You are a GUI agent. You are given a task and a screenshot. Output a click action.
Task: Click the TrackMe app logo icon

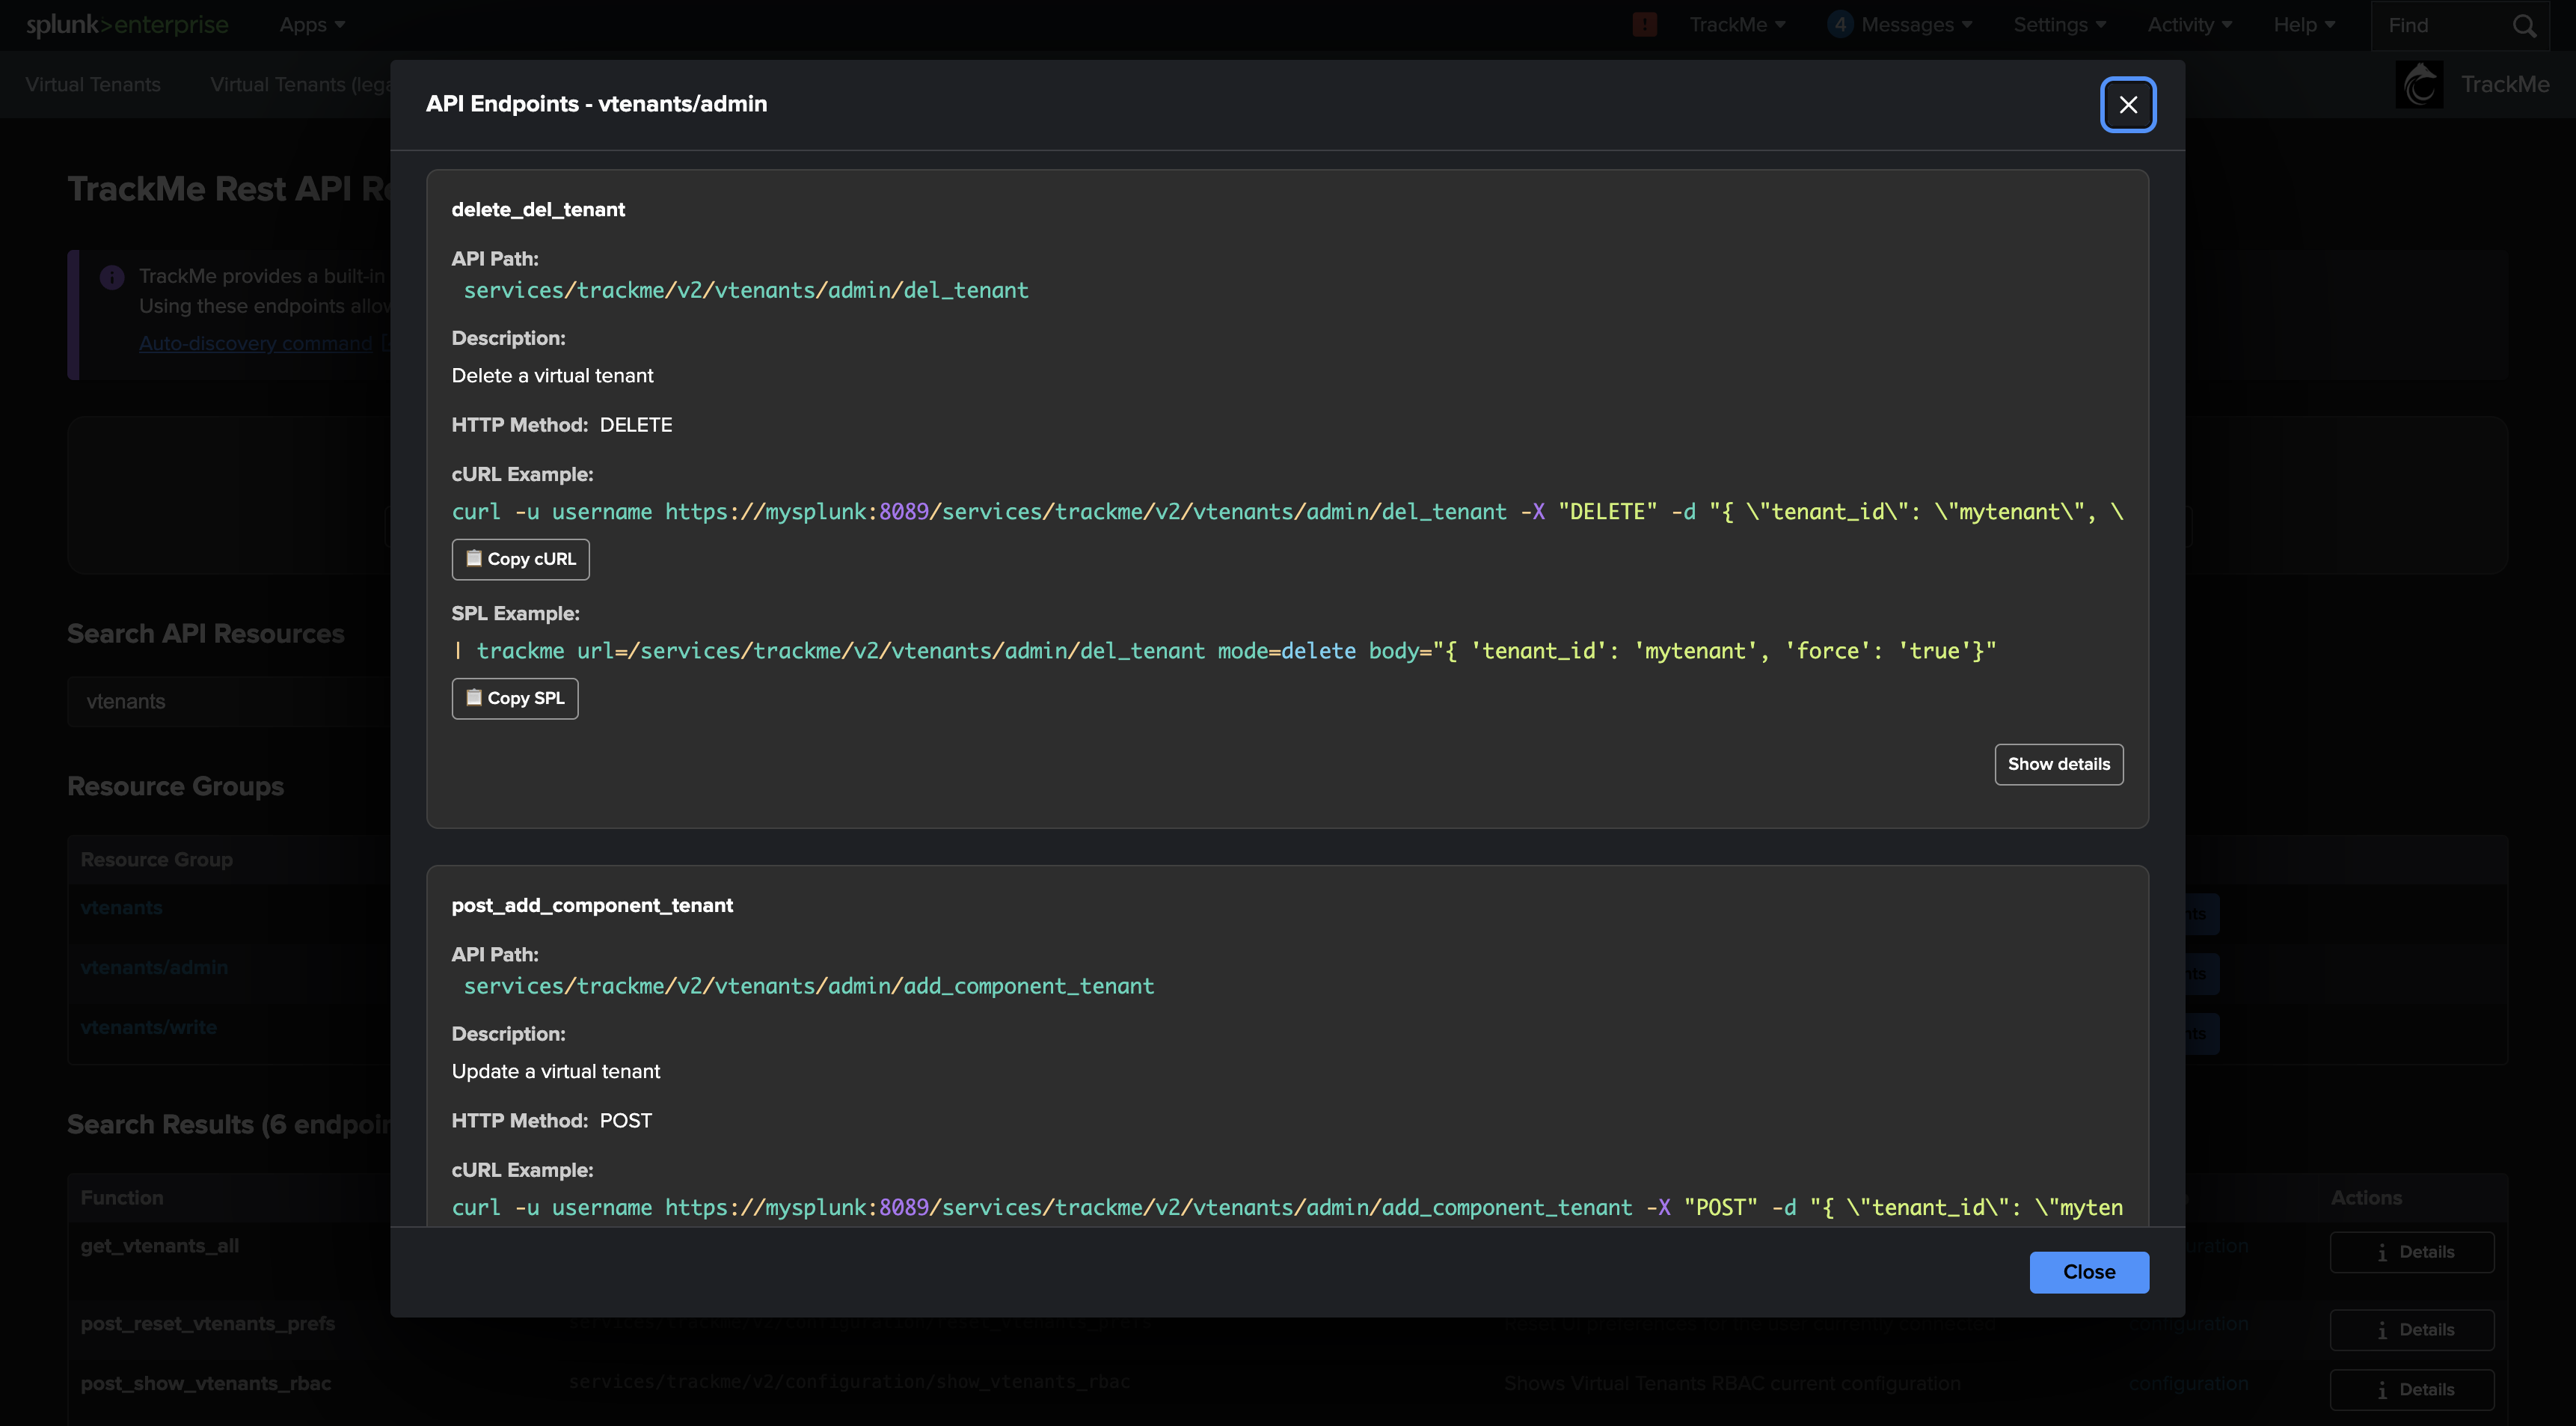[2419, 85]
